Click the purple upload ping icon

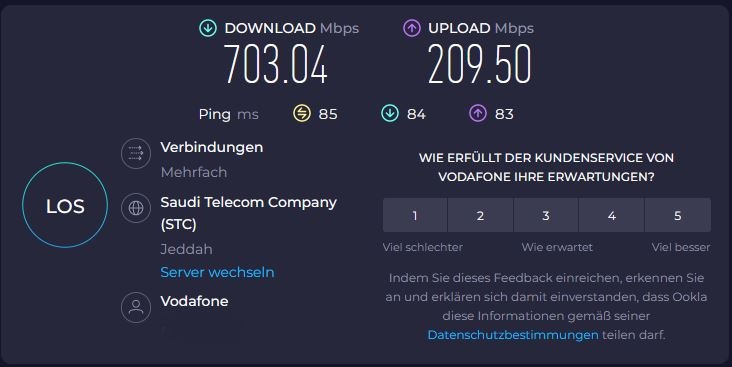pos(478,113)
